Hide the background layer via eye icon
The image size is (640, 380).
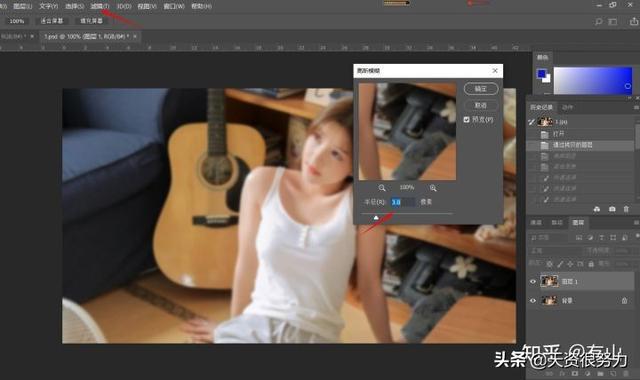pyautogui.click(x=533, y=301)
